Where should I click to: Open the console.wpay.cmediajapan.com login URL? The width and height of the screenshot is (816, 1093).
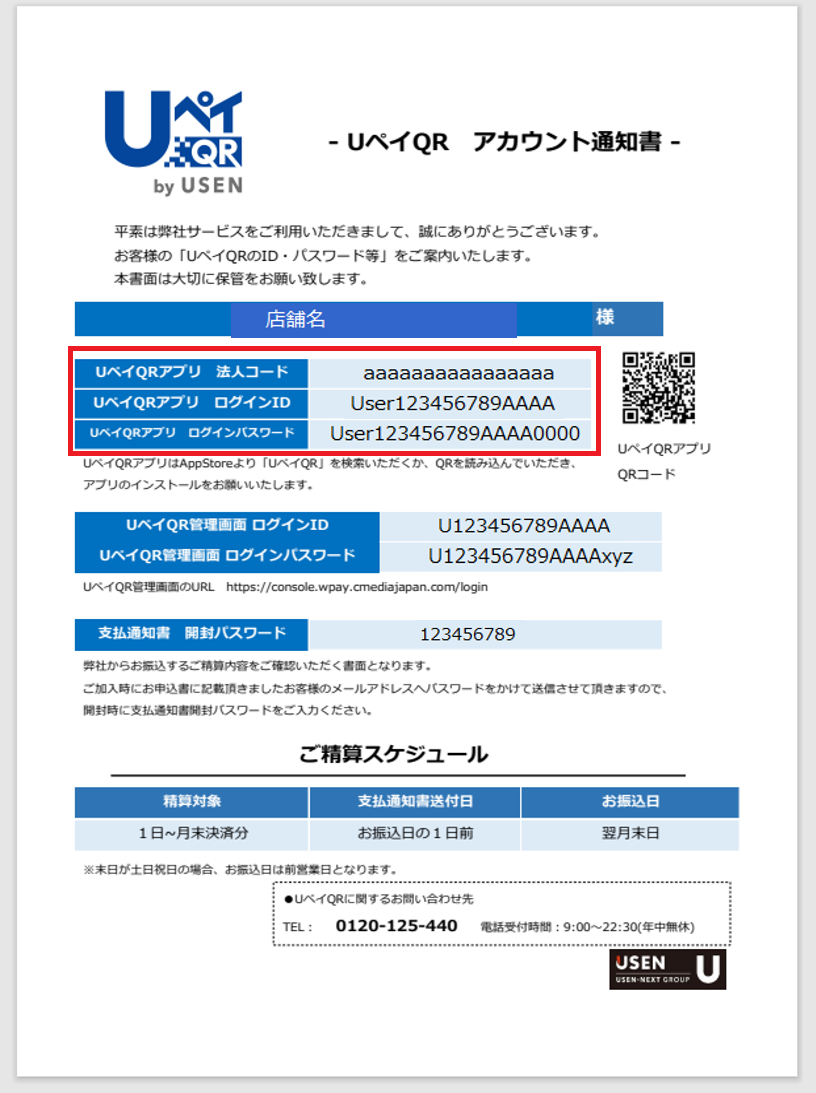pos(357,587)
